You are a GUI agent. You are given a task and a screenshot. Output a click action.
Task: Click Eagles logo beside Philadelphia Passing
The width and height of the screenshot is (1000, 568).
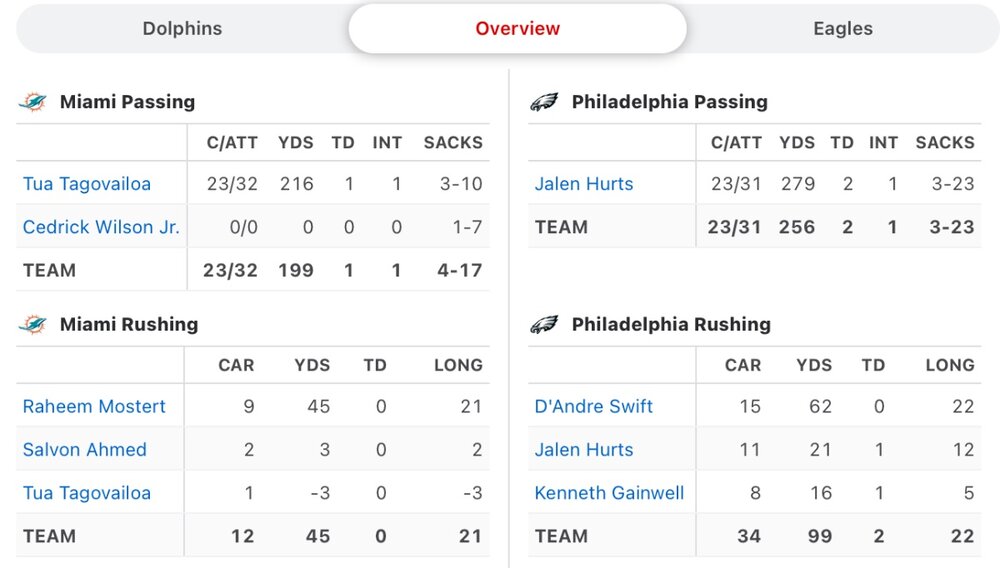pos(544,102)
